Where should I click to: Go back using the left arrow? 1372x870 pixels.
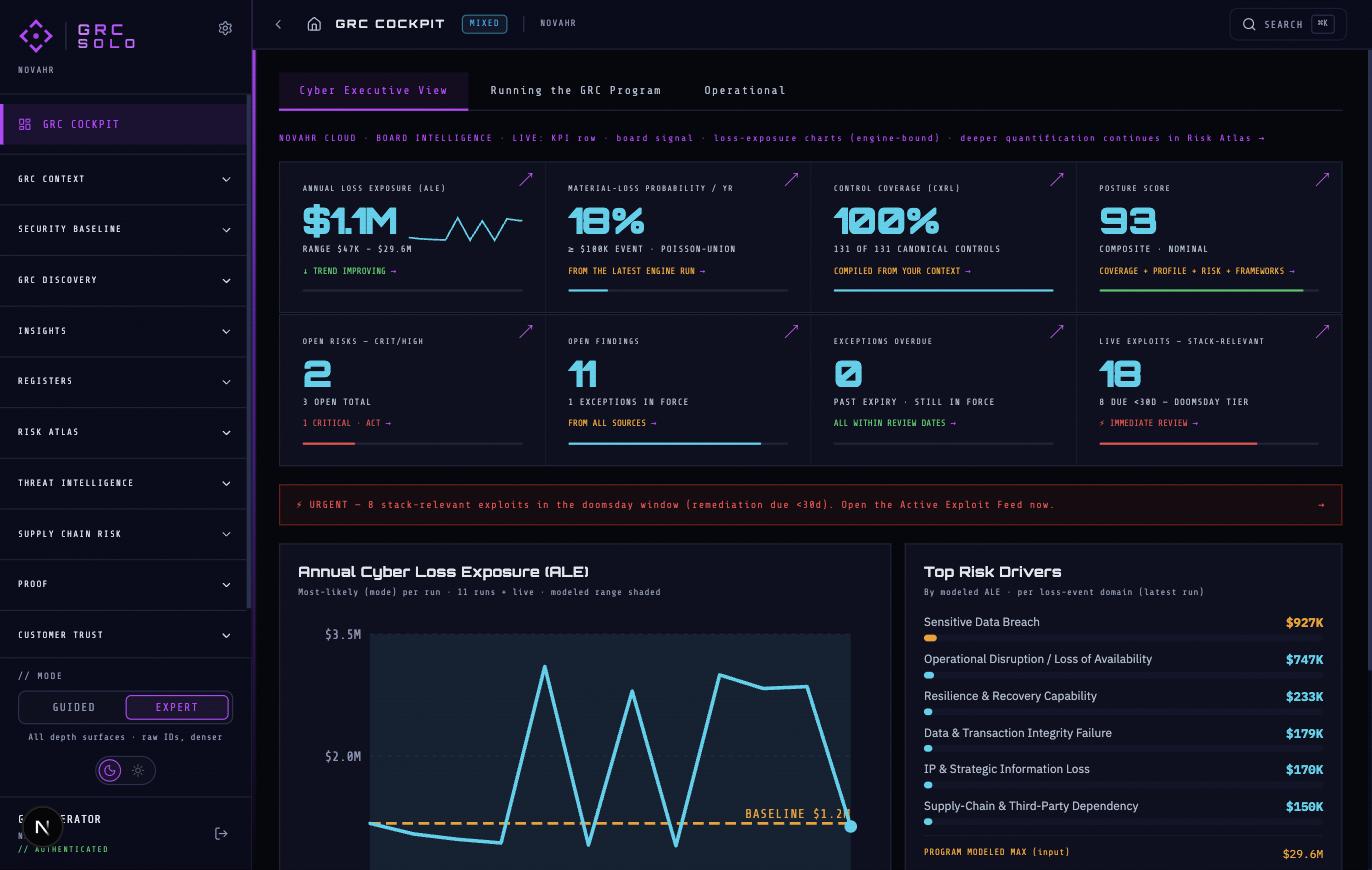279,24
